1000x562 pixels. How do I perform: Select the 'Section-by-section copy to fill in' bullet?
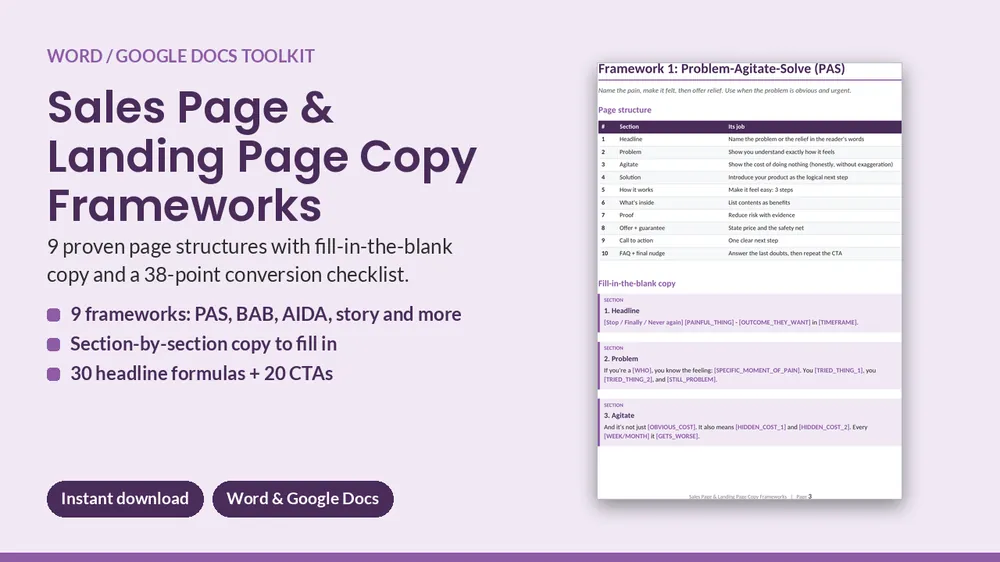coord(203,344)
